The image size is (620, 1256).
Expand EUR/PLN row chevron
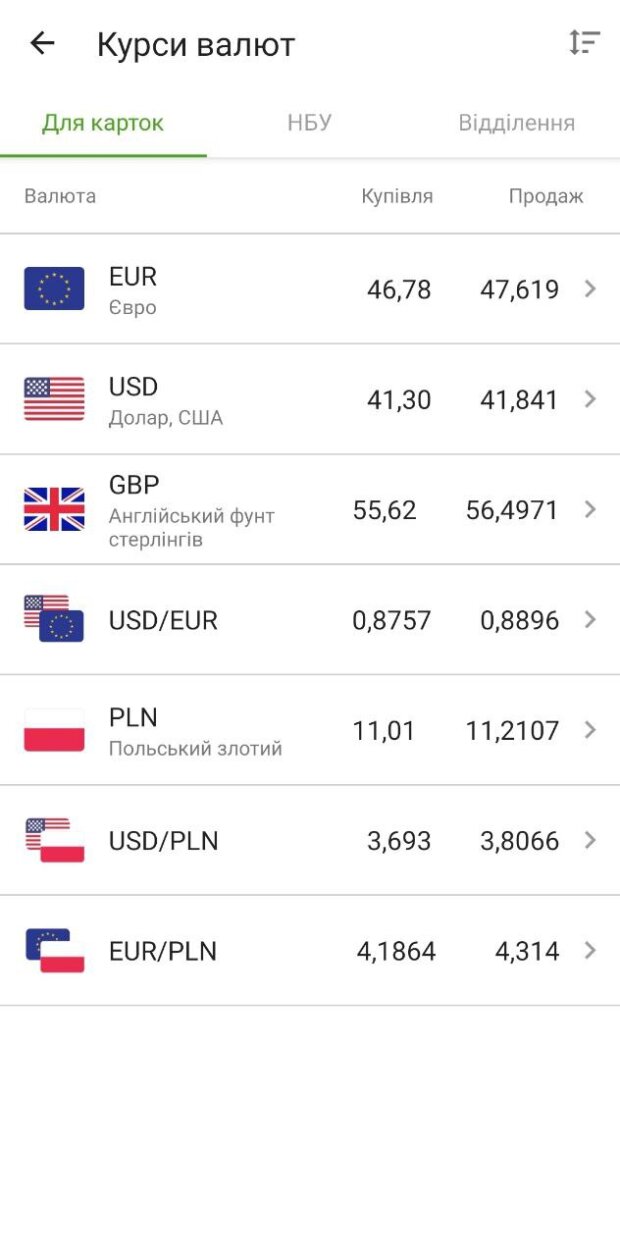tap(590, 950)
